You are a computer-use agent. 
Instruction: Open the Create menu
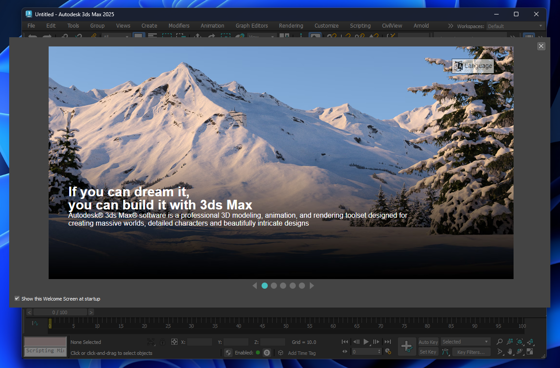point(149,26)
